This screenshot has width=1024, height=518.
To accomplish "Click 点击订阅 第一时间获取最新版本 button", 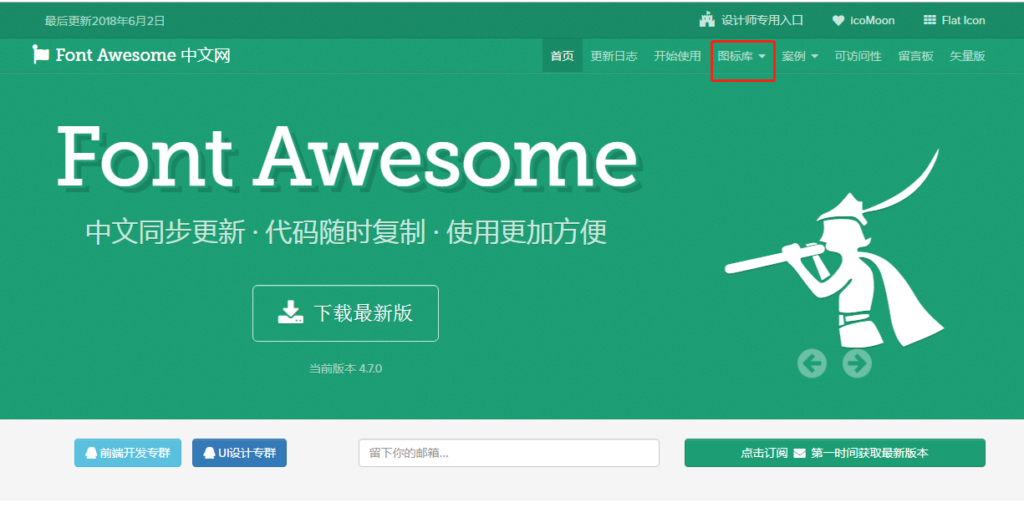I will [x=835, y=453].
